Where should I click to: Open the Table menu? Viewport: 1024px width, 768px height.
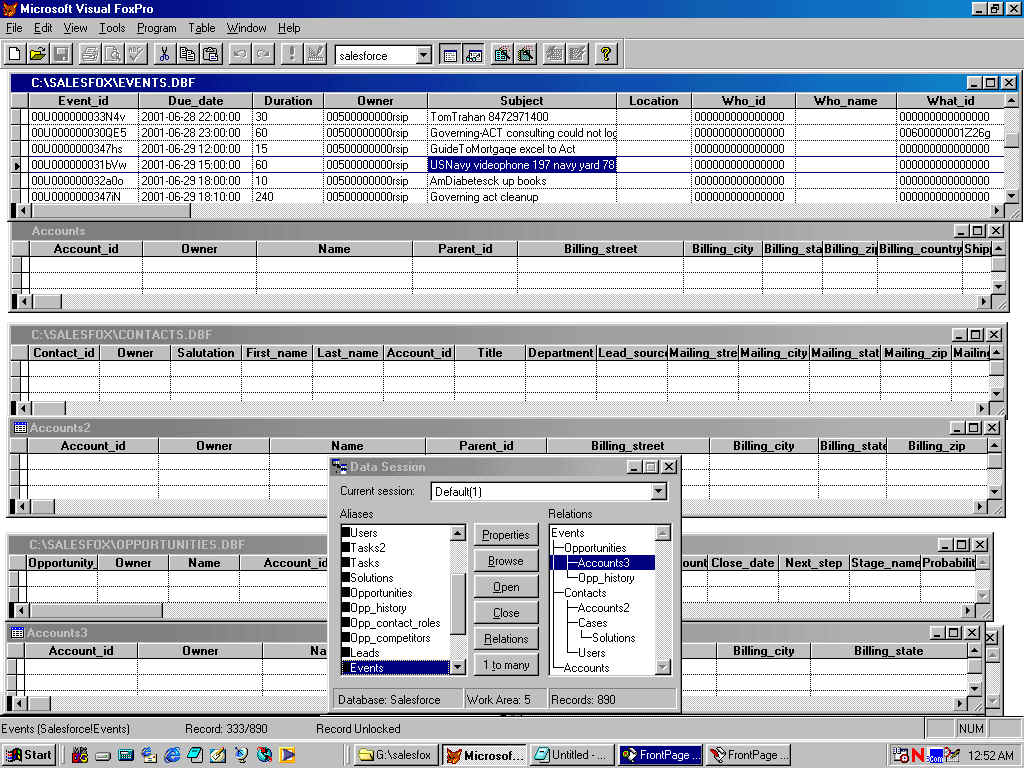(202, 28)
